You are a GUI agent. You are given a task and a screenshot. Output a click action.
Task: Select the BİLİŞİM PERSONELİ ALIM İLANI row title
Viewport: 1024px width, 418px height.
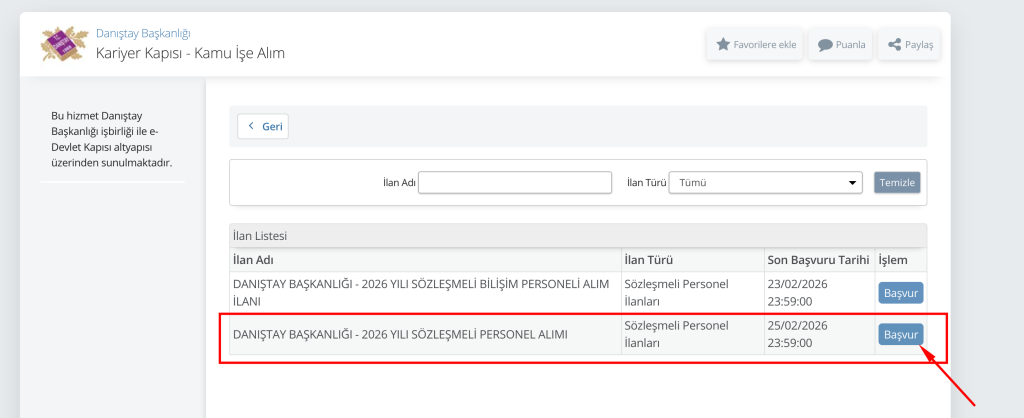(421, 293)
